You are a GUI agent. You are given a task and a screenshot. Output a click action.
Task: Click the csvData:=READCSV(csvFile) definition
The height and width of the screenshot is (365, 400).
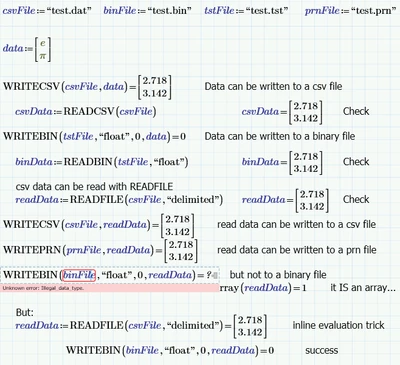tap(86, 111)
